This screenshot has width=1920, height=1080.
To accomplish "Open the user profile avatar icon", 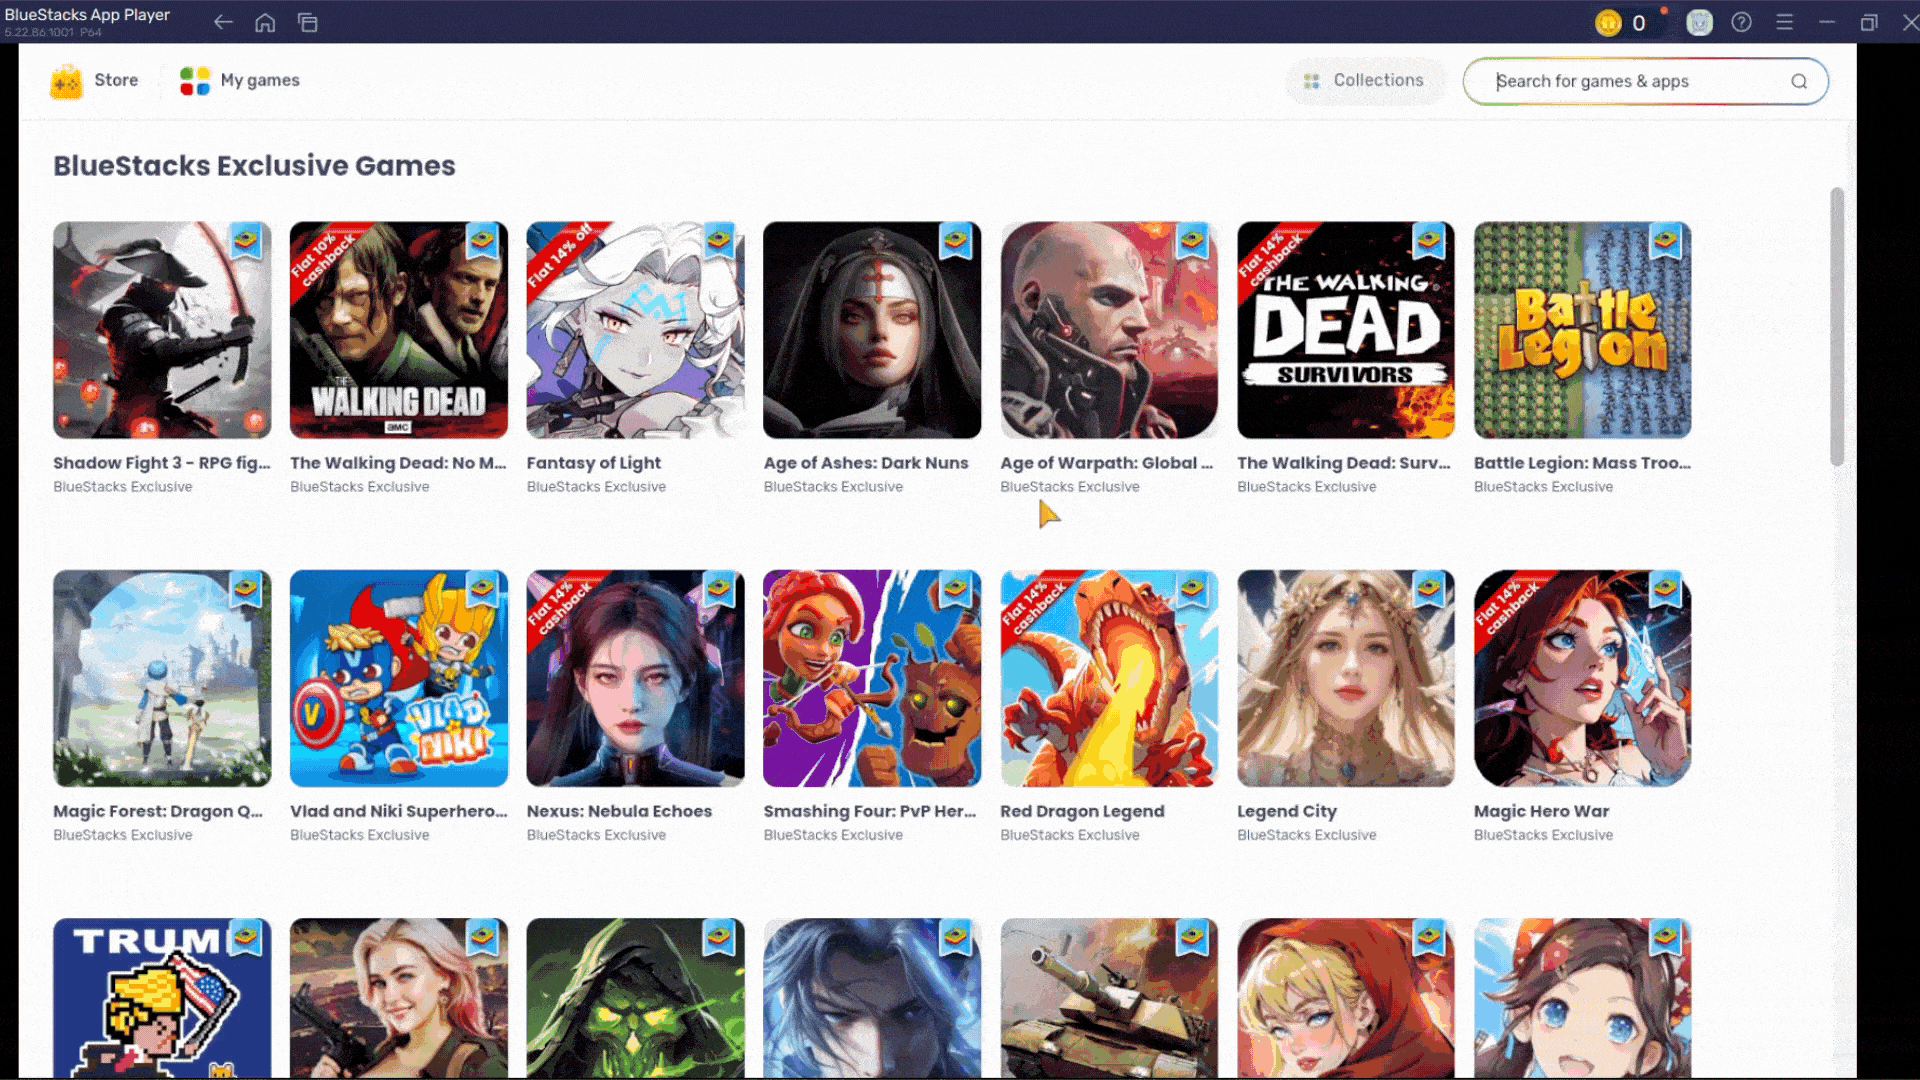I will pyautogui.click(x=1699, y=22).
